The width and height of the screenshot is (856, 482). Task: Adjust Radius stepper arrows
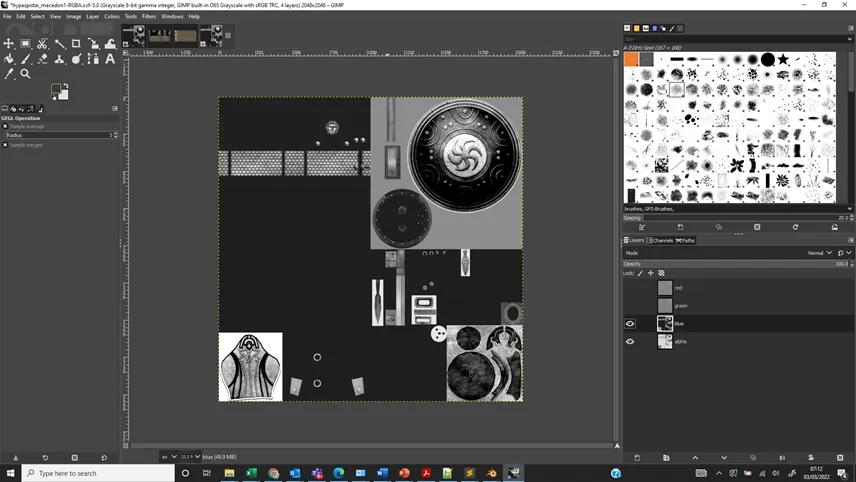pos(115,135)
